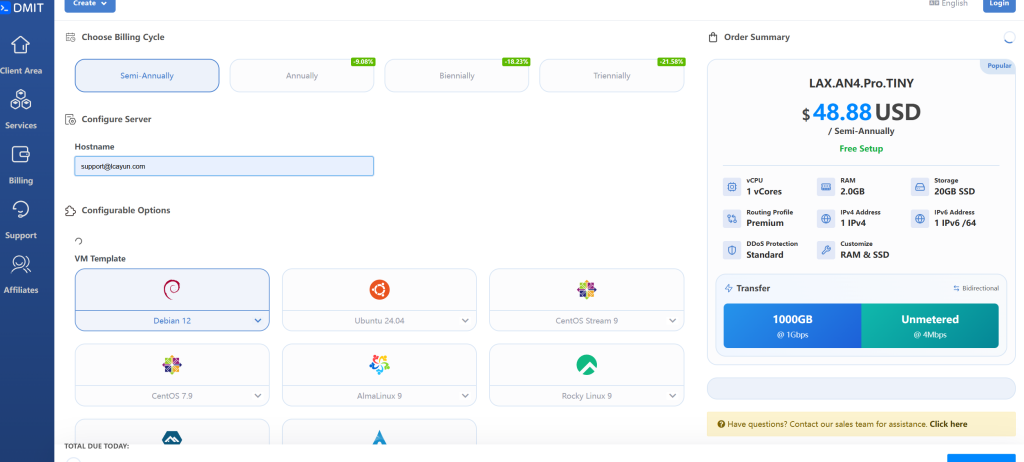Follow the 'Click here' sales contact link
1024x462 pixels.
[948, 424]
